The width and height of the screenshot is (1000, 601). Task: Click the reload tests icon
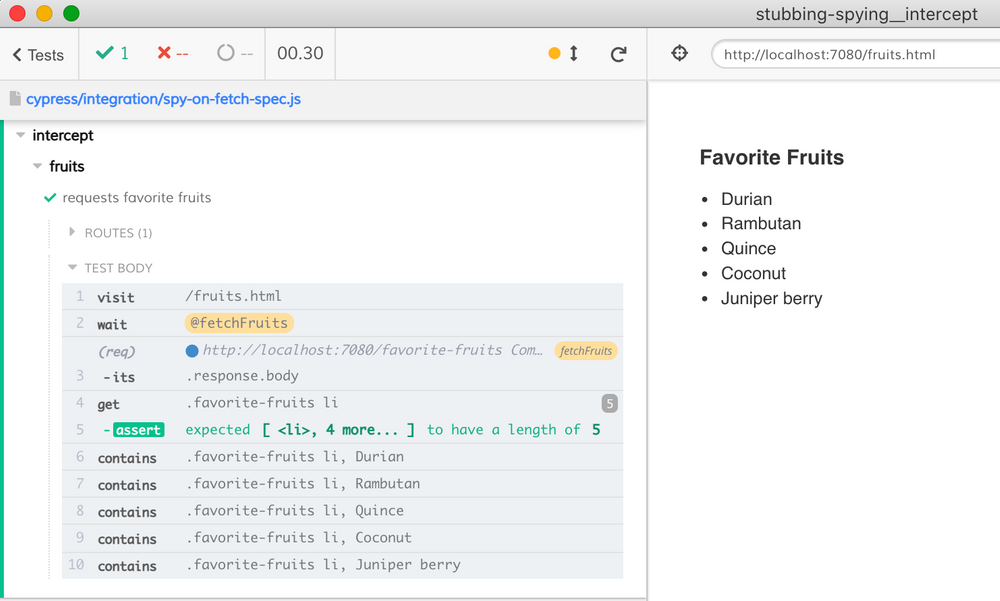(x=618, y=54)
